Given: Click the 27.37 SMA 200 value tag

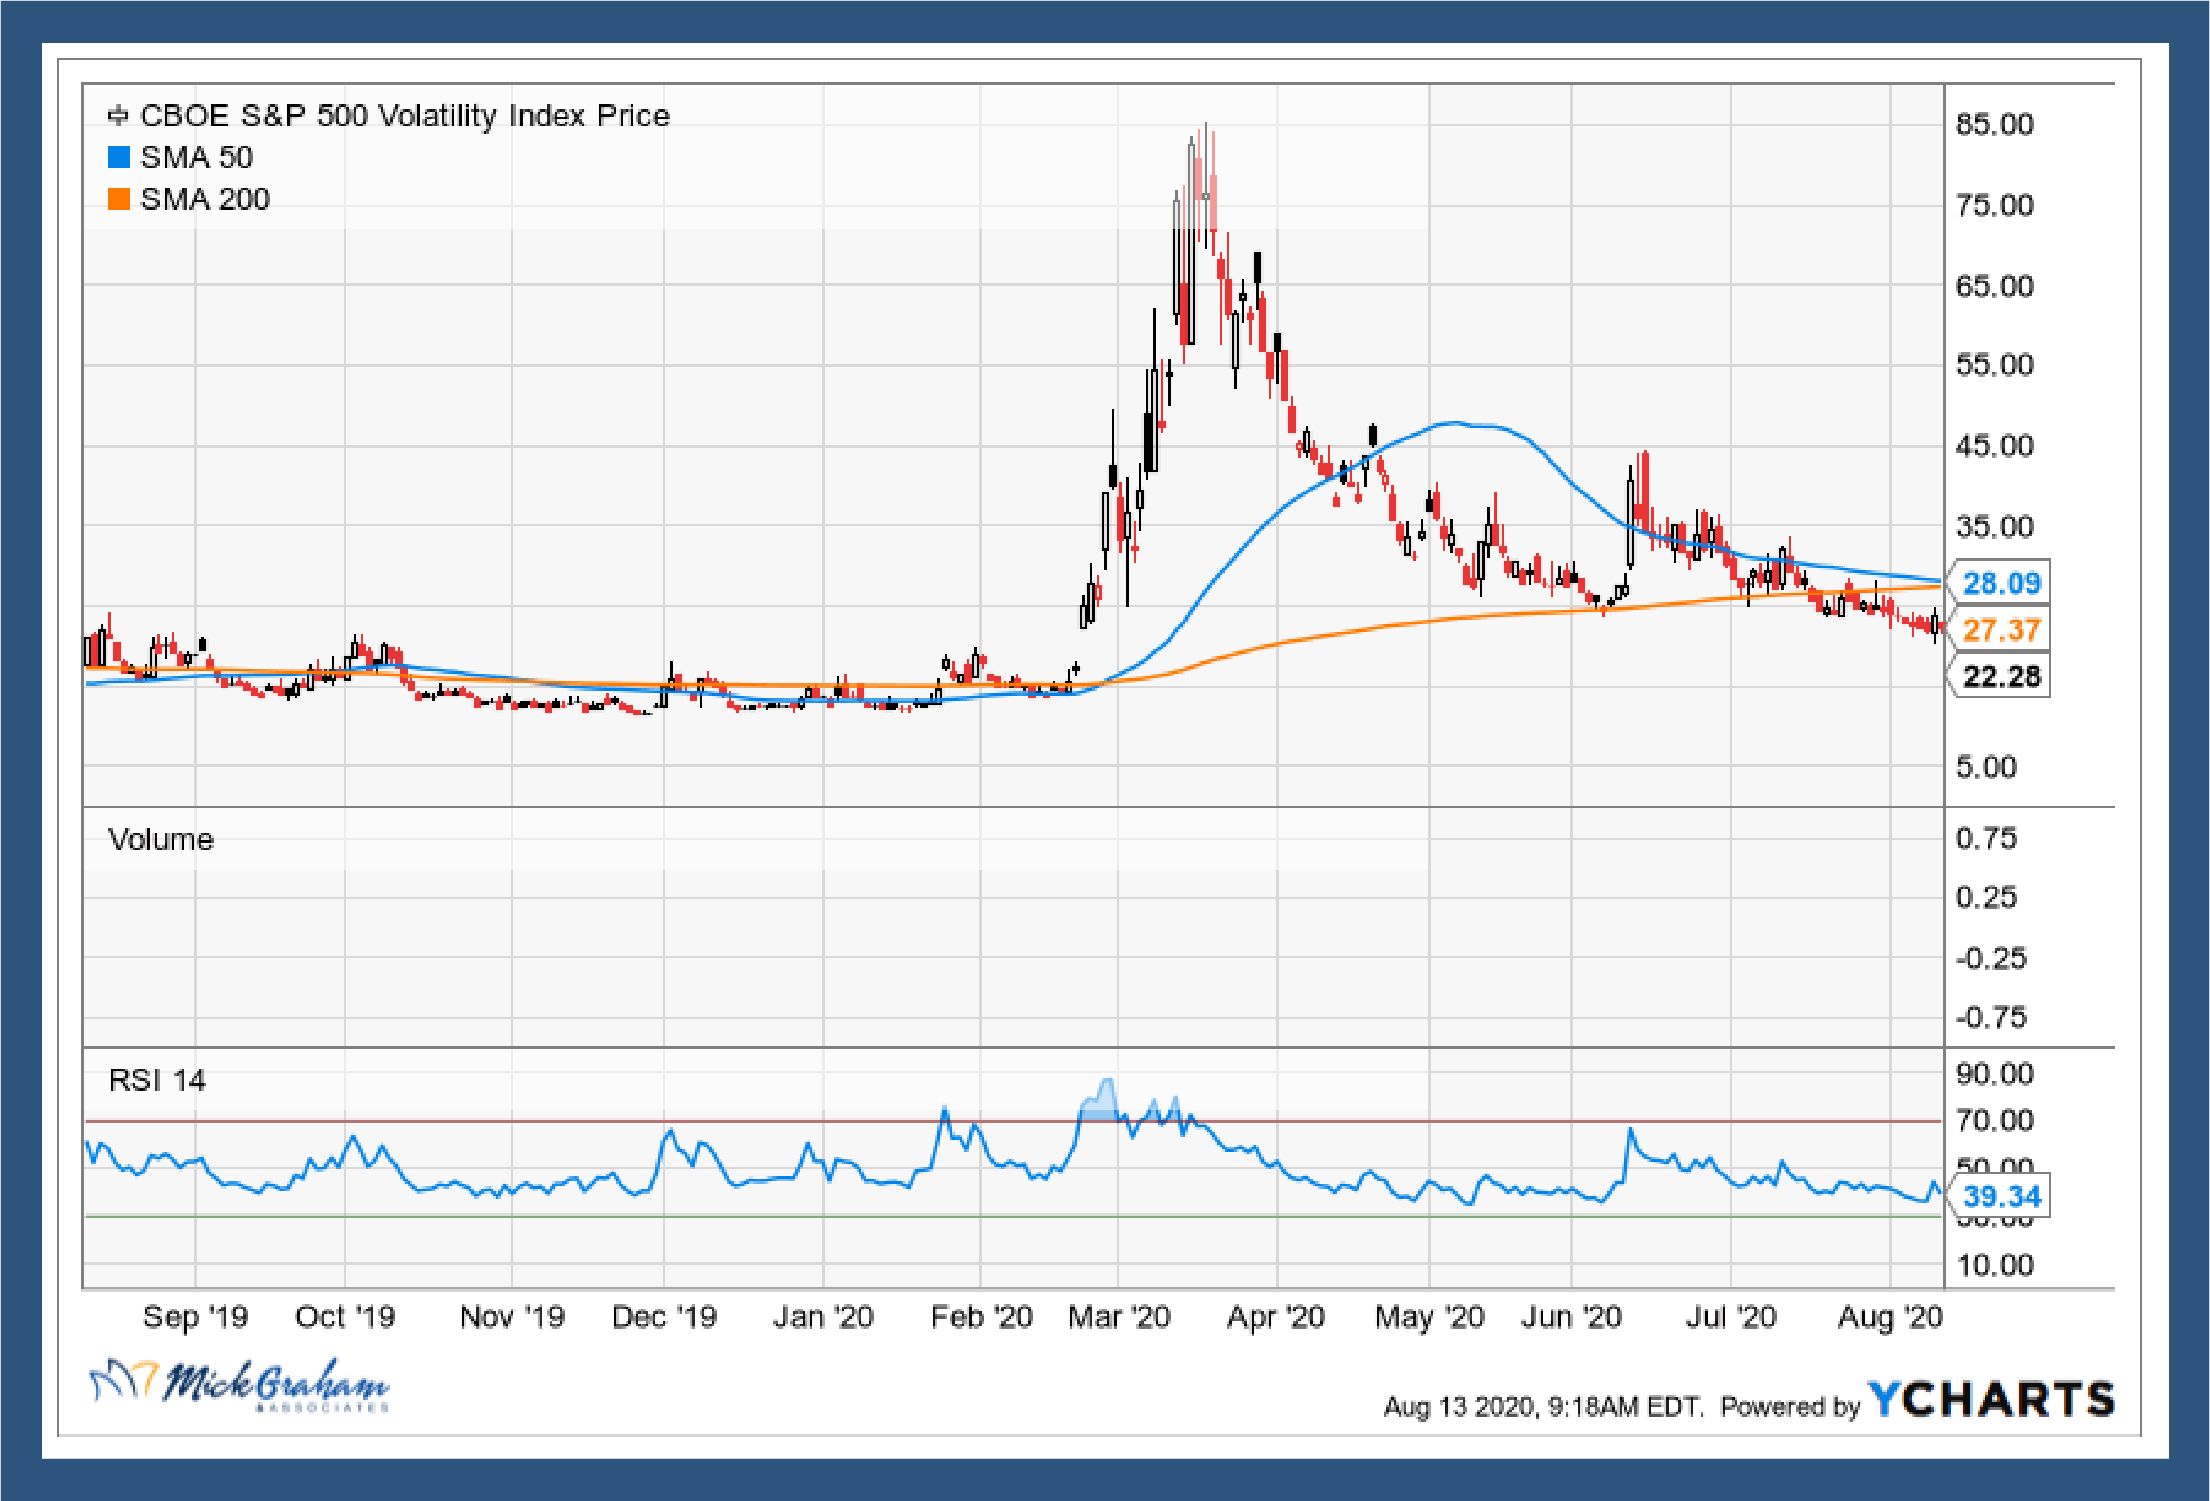Looking at the screenshot, I should click(1999, 630).
